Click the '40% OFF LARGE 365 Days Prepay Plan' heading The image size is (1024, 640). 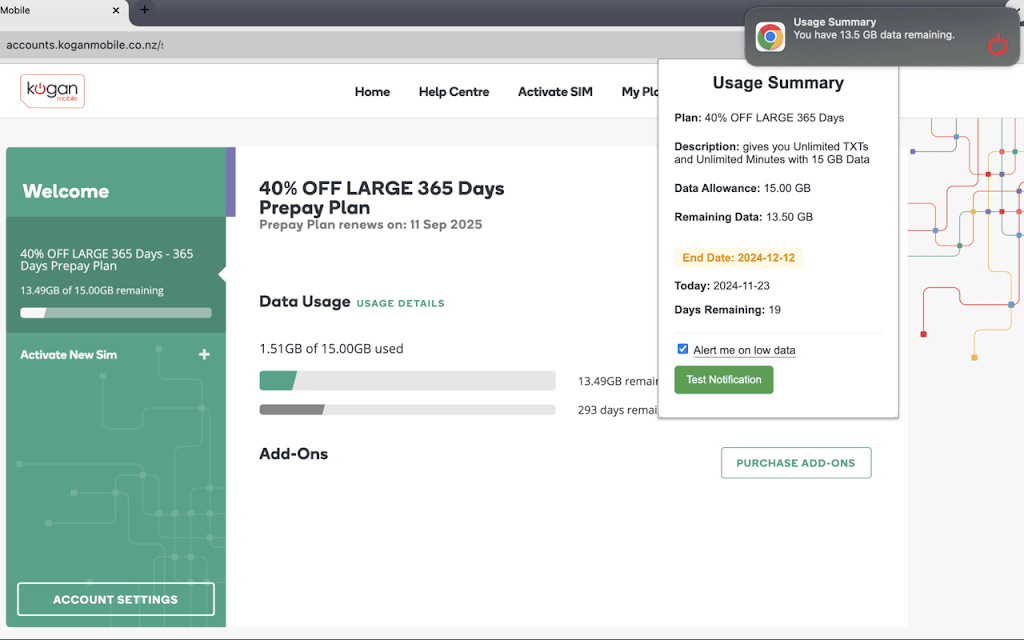point(382,198)
